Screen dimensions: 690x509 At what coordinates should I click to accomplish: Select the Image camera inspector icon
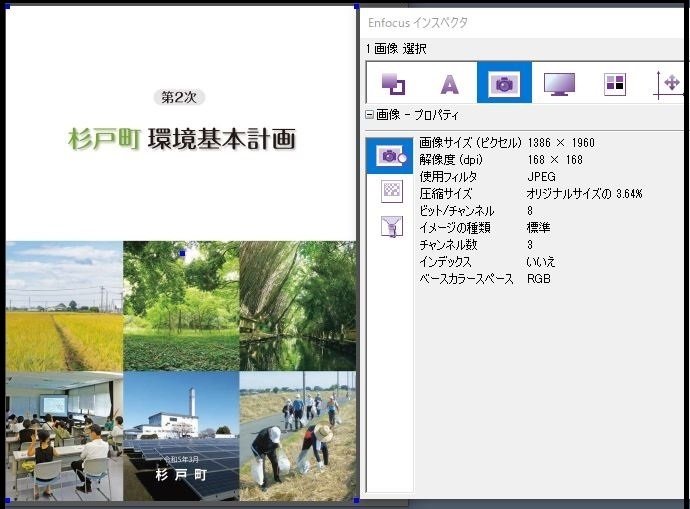click(x=504, y=83)
